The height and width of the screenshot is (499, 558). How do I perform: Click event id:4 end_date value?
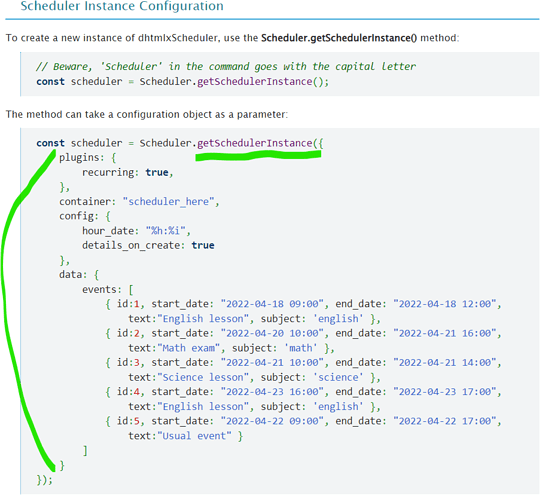point(445,392)
